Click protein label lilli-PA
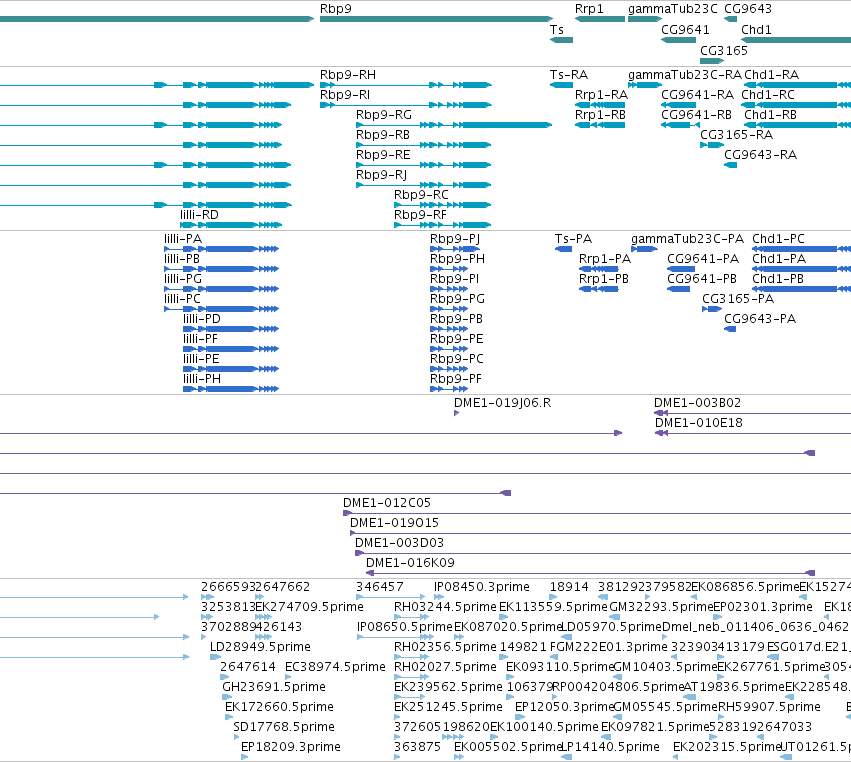 (x=182, y=239)
